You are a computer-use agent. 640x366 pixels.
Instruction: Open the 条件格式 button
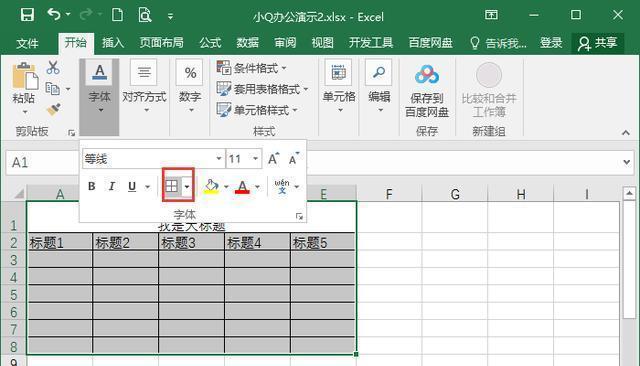point(251,68)
